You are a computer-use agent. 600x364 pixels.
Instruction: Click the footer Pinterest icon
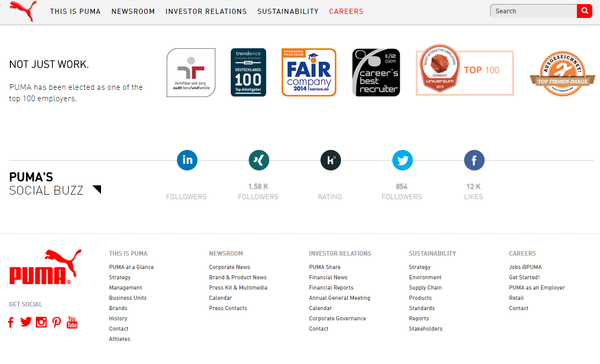coord(57,322)
